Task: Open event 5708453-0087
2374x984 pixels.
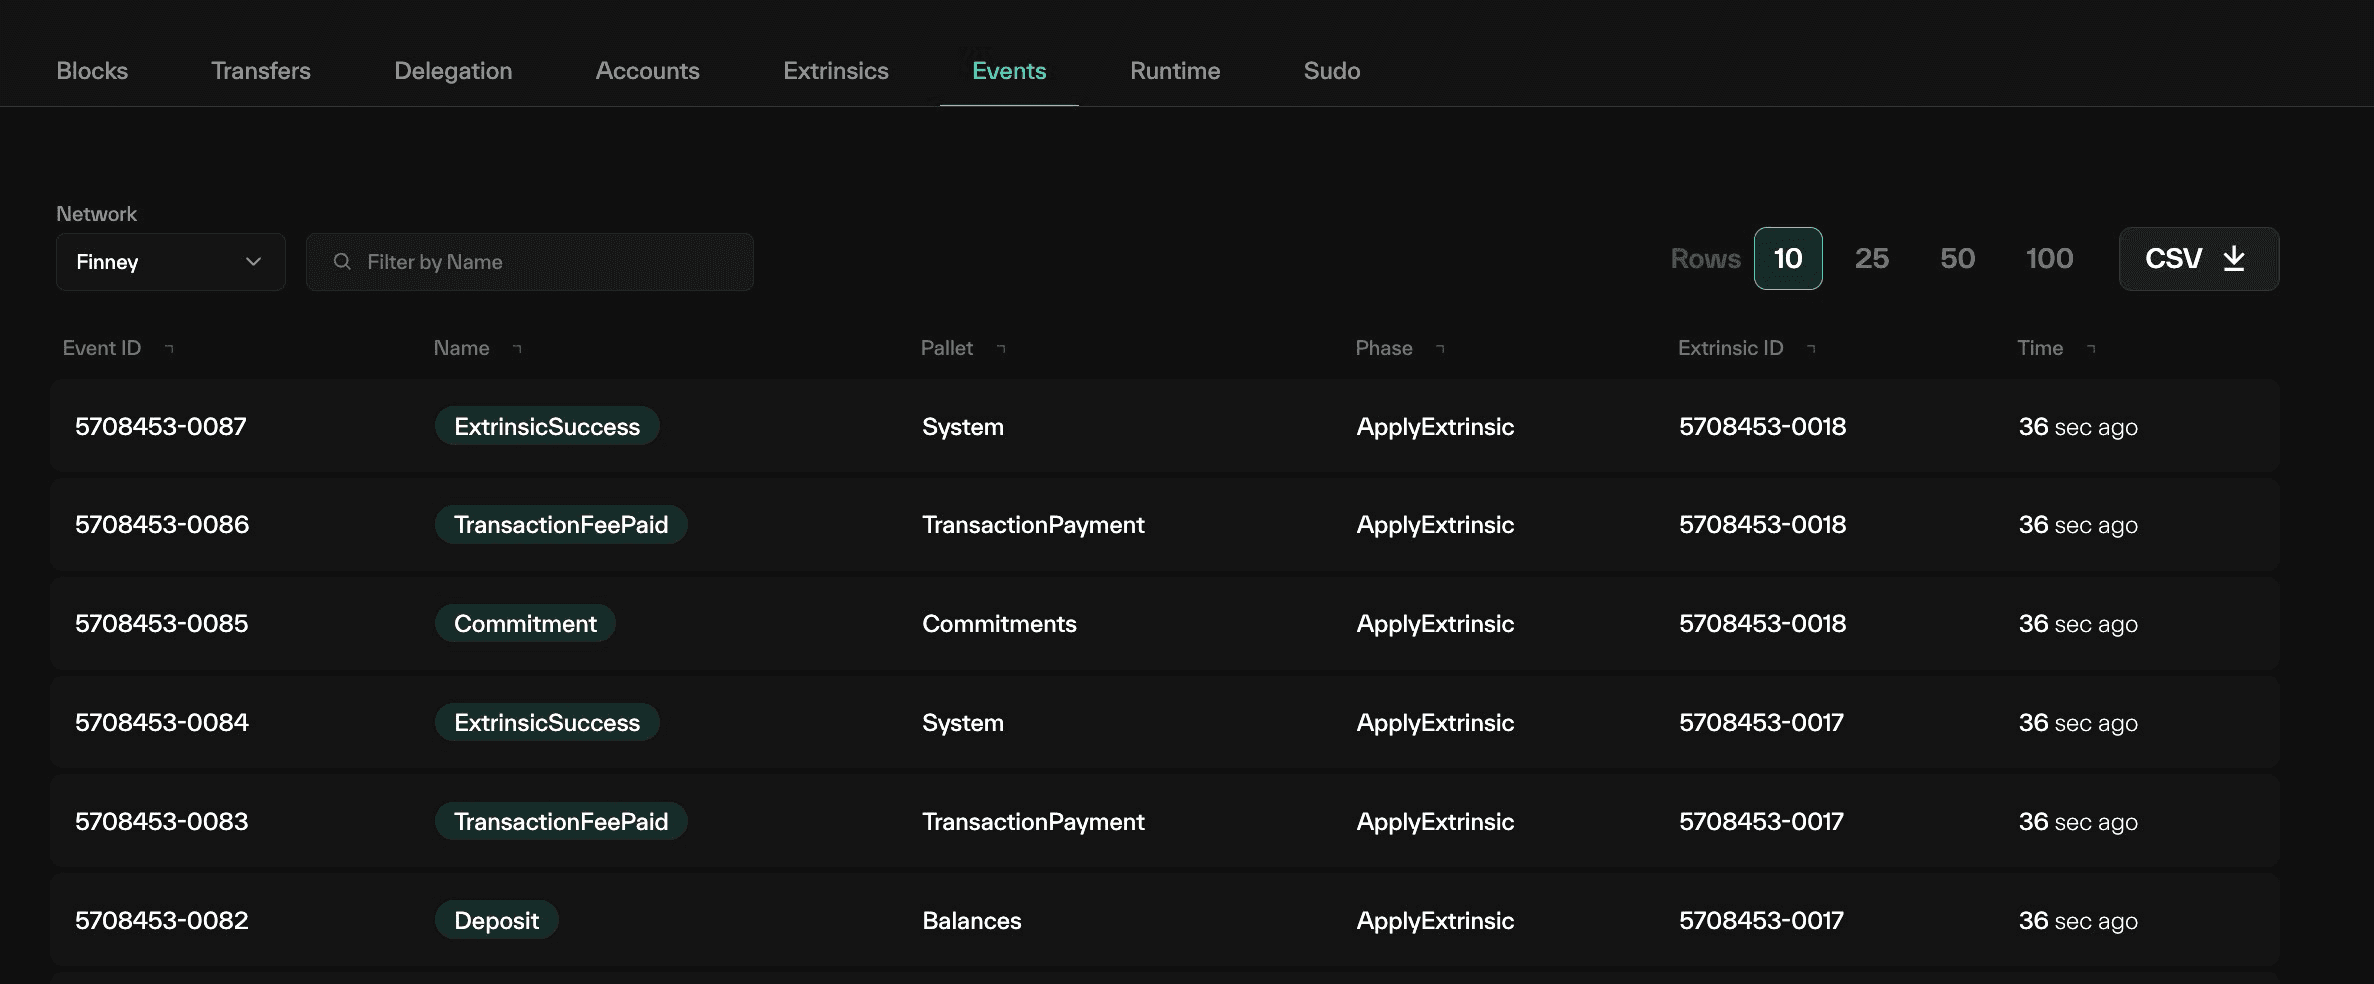Action: [161, 426]
